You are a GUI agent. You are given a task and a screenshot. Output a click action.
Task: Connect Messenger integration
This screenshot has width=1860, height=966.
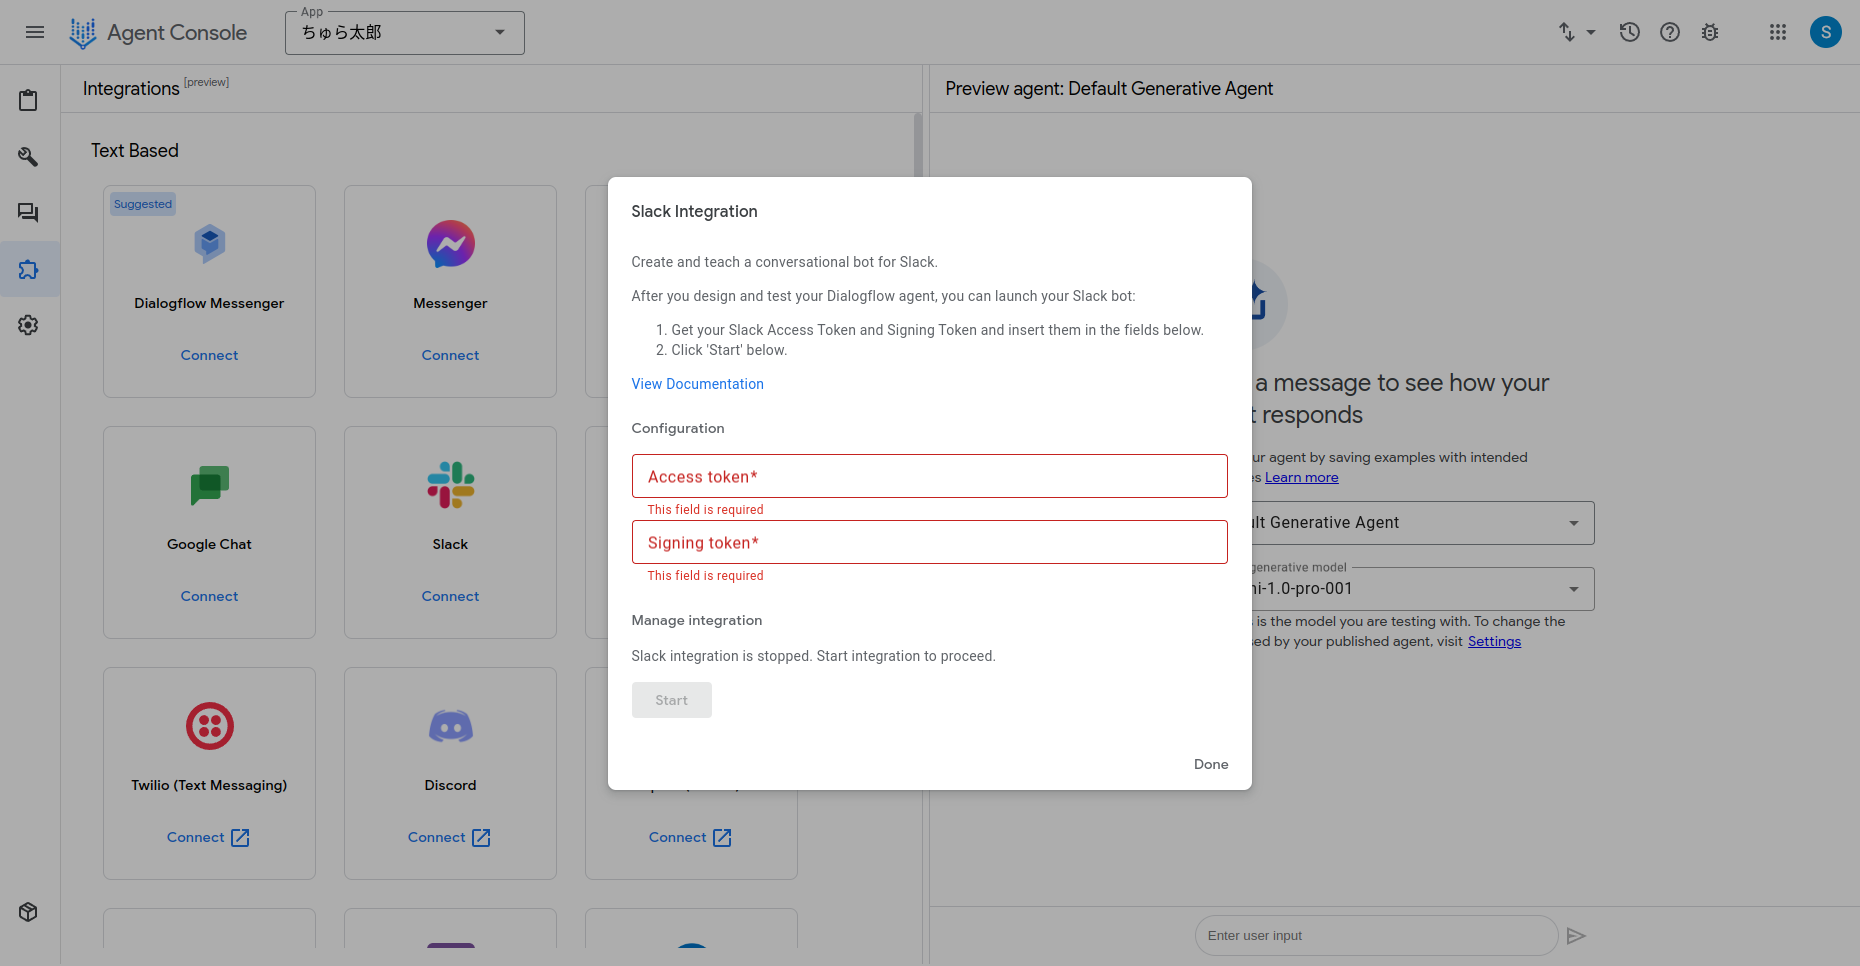(450, 355)
